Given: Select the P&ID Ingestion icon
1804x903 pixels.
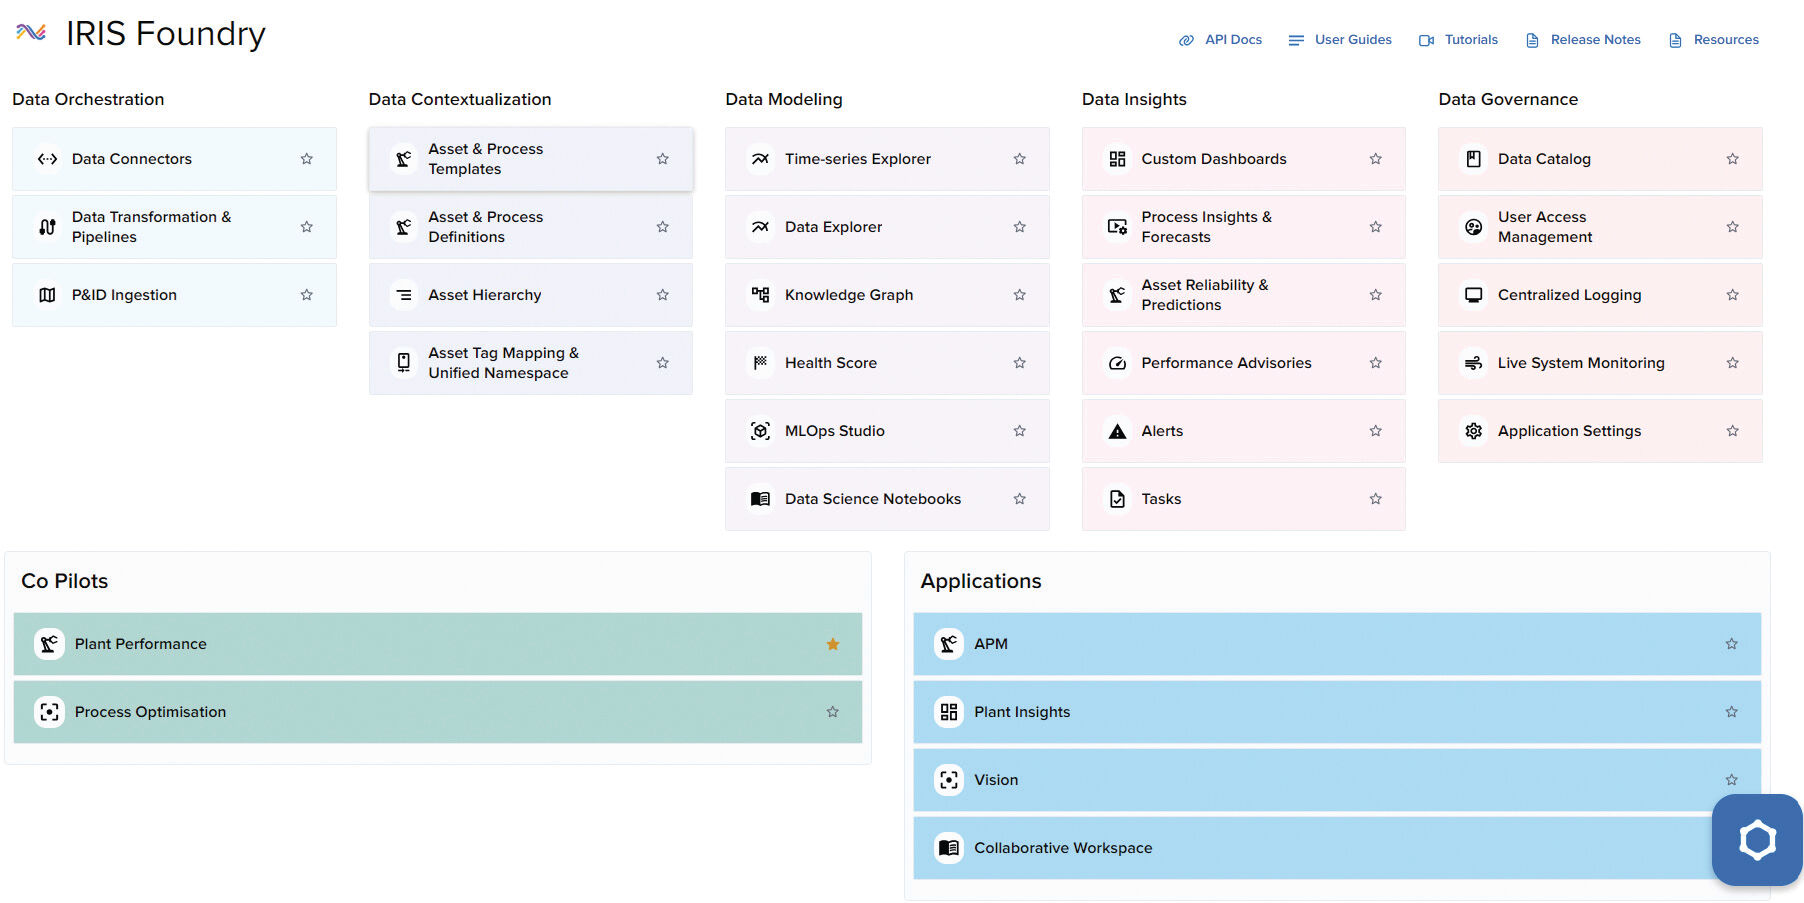Looking at the screenshot, I should point(47,294).
